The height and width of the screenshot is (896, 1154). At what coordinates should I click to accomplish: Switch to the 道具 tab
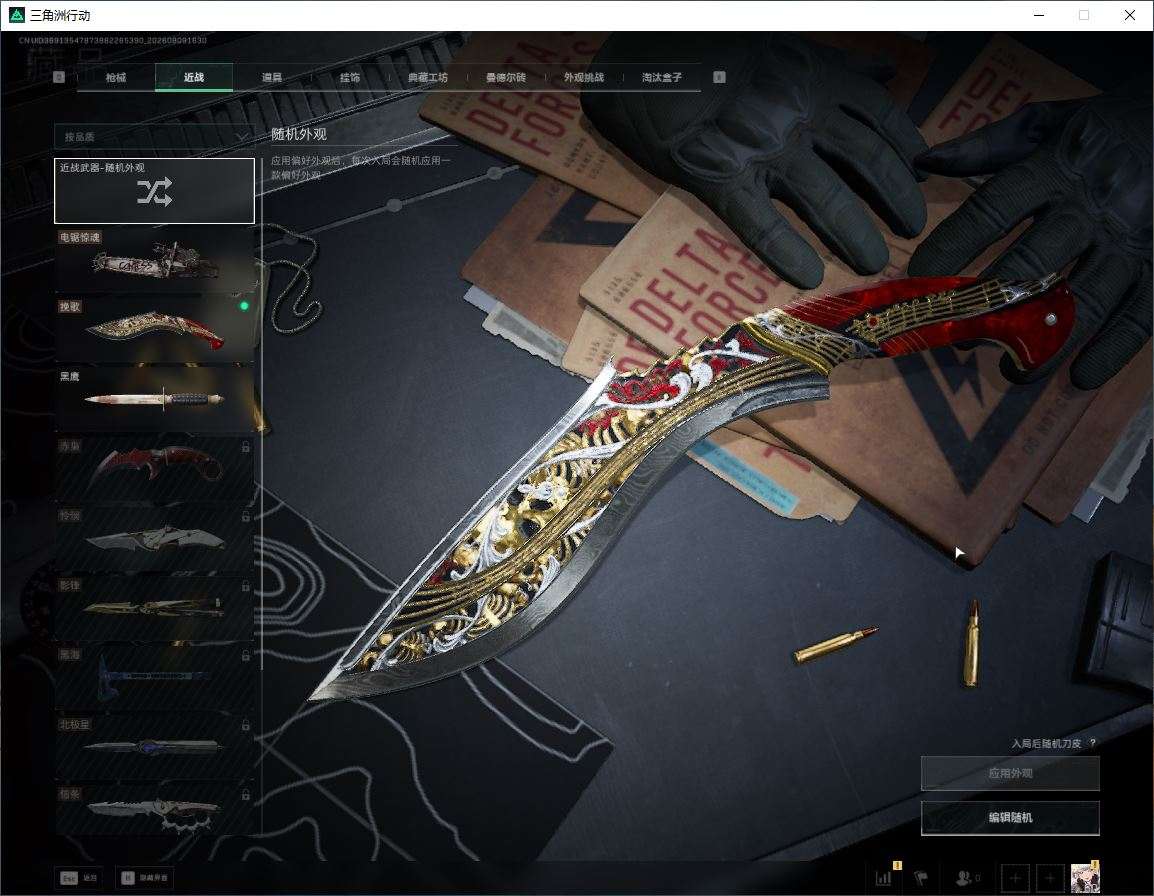point(272,77)
